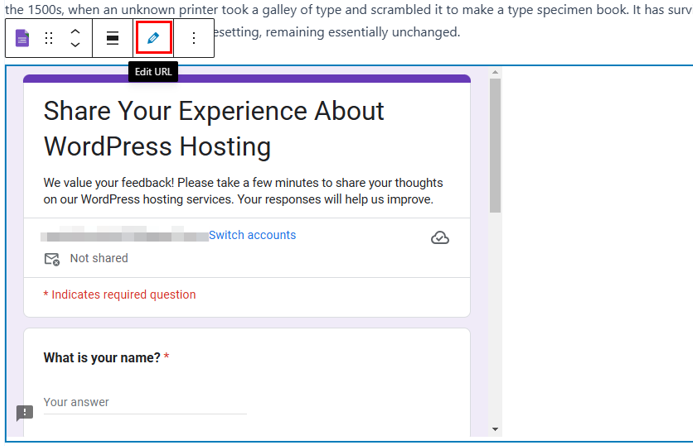Viewport: 699px width, 446px height.
Task: Click the 'Share Your Experience About WordPress Hosting' title
Action: click(x=214, y=129)
